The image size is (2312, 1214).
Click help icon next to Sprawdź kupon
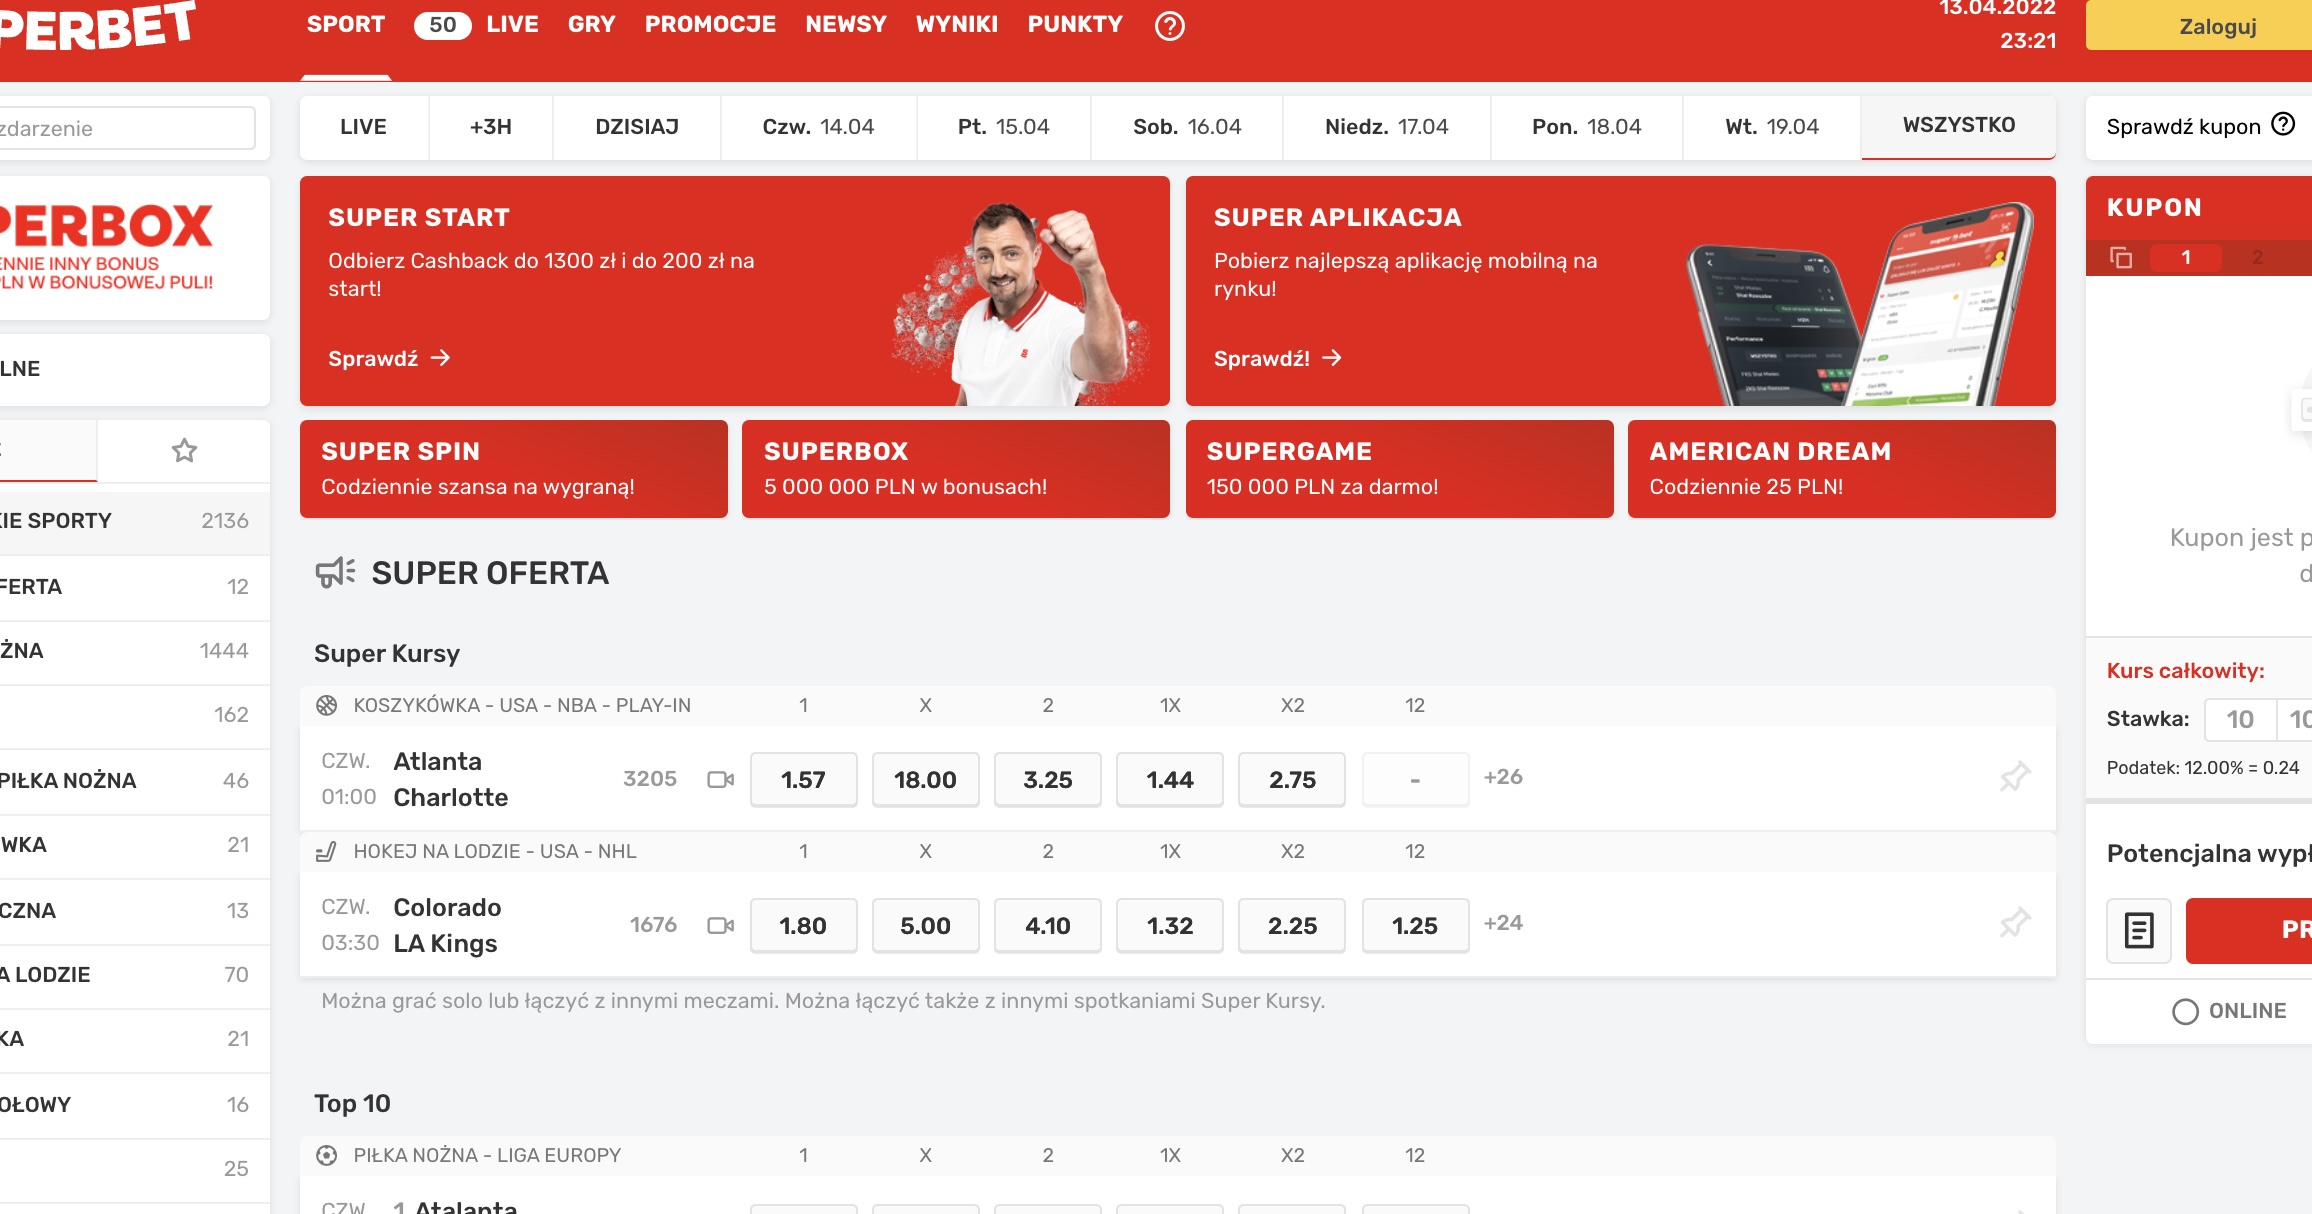tap(2283, 124)
